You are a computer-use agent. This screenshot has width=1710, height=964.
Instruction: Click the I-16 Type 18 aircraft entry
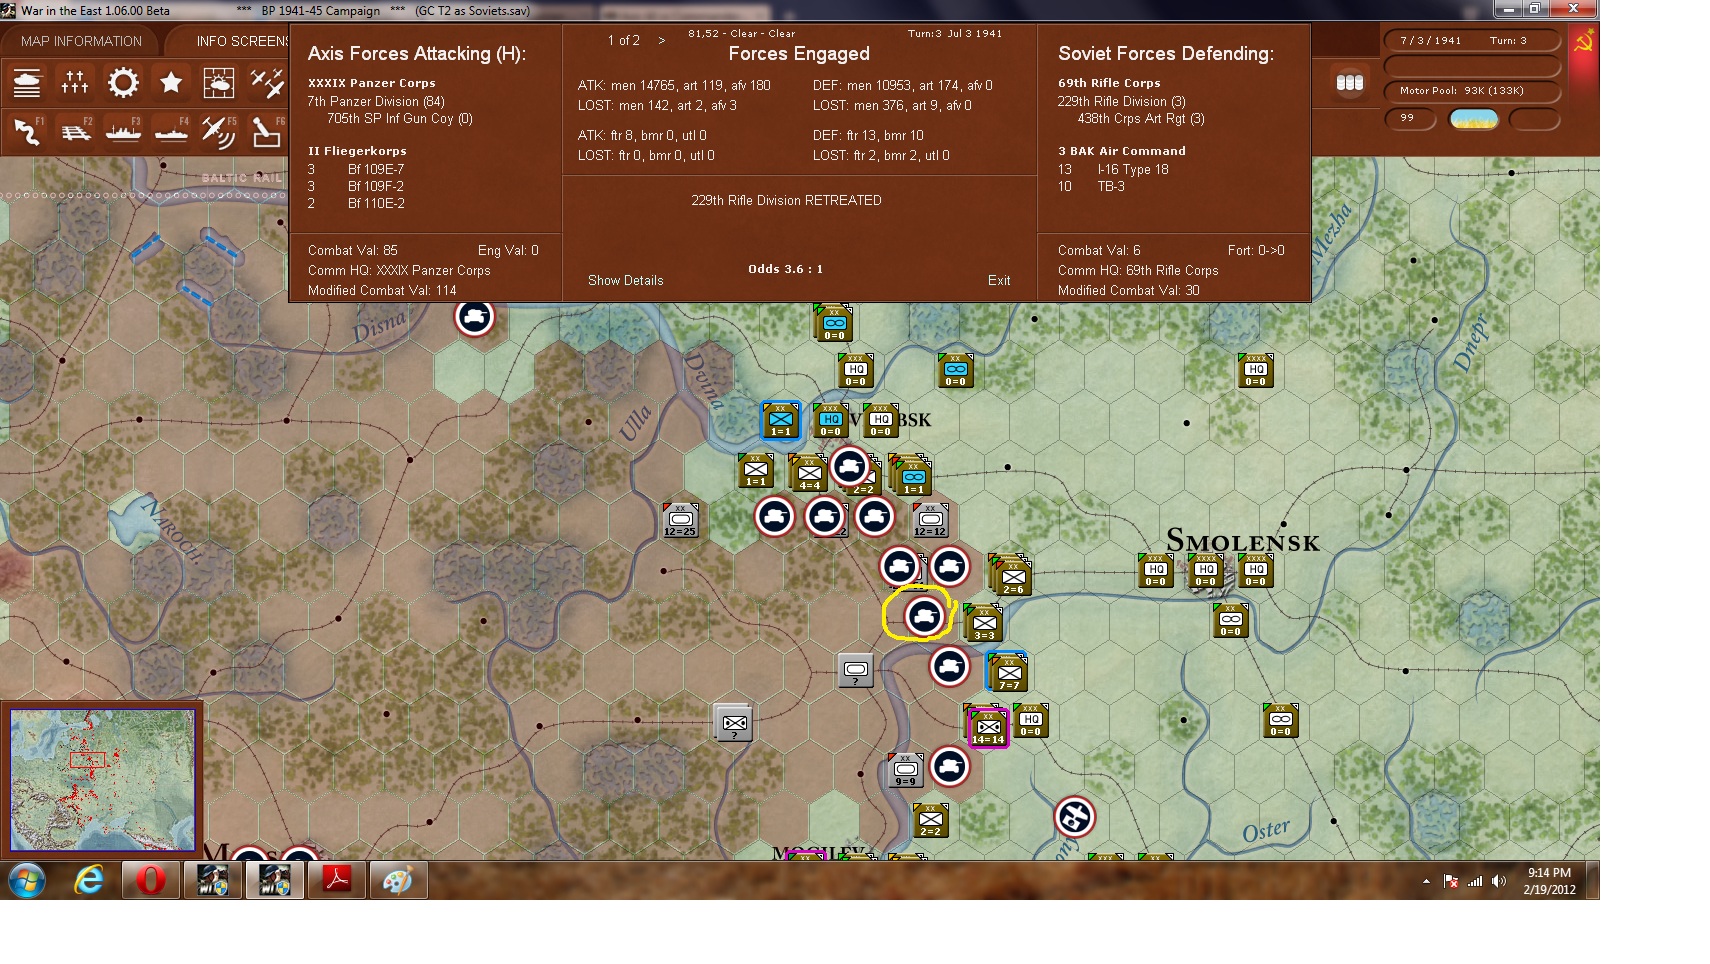(x=1133, y=169)
